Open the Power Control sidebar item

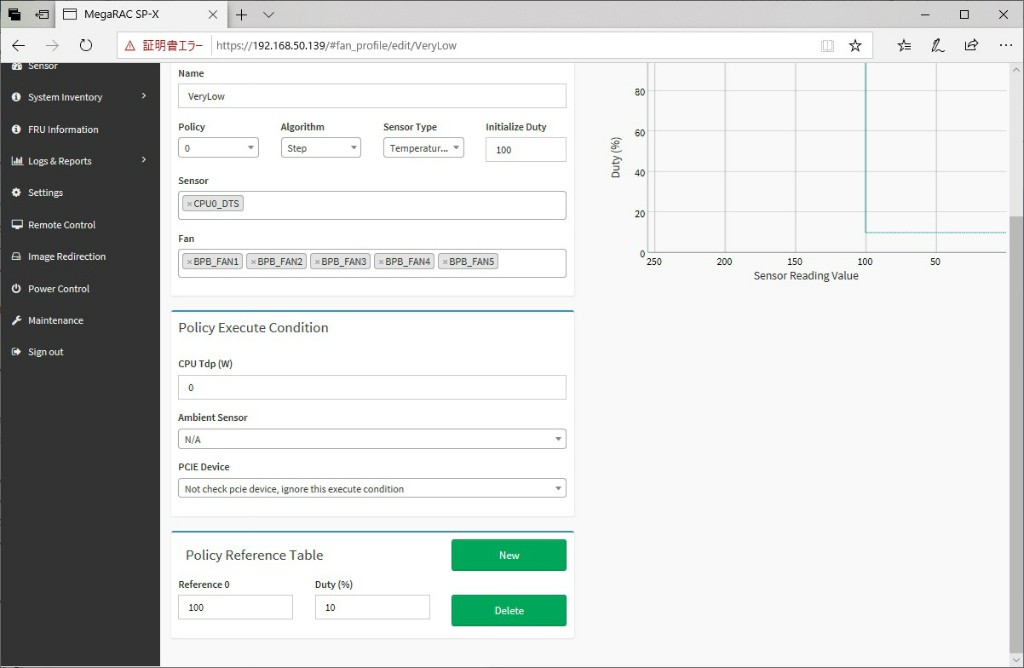(x=58, y=289)
